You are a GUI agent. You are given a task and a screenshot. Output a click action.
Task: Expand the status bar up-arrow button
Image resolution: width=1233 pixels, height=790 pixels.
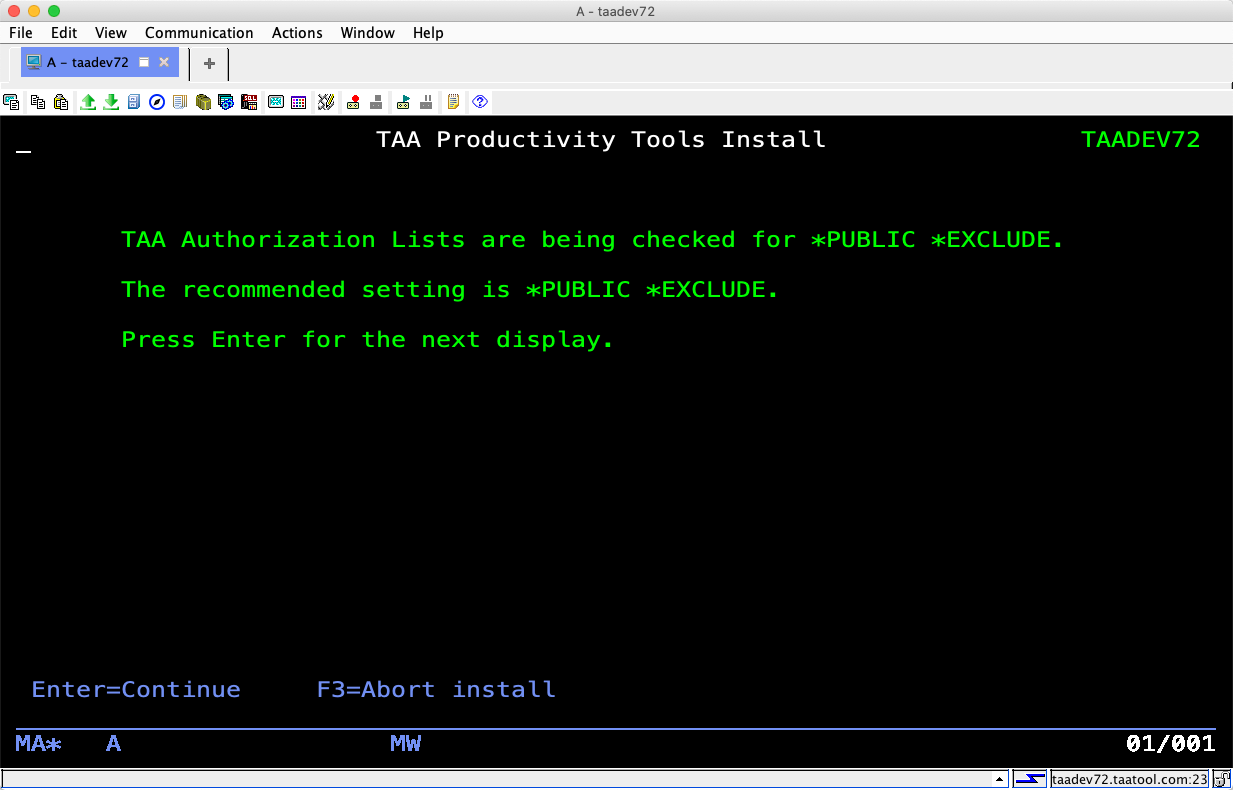(999, 779)
